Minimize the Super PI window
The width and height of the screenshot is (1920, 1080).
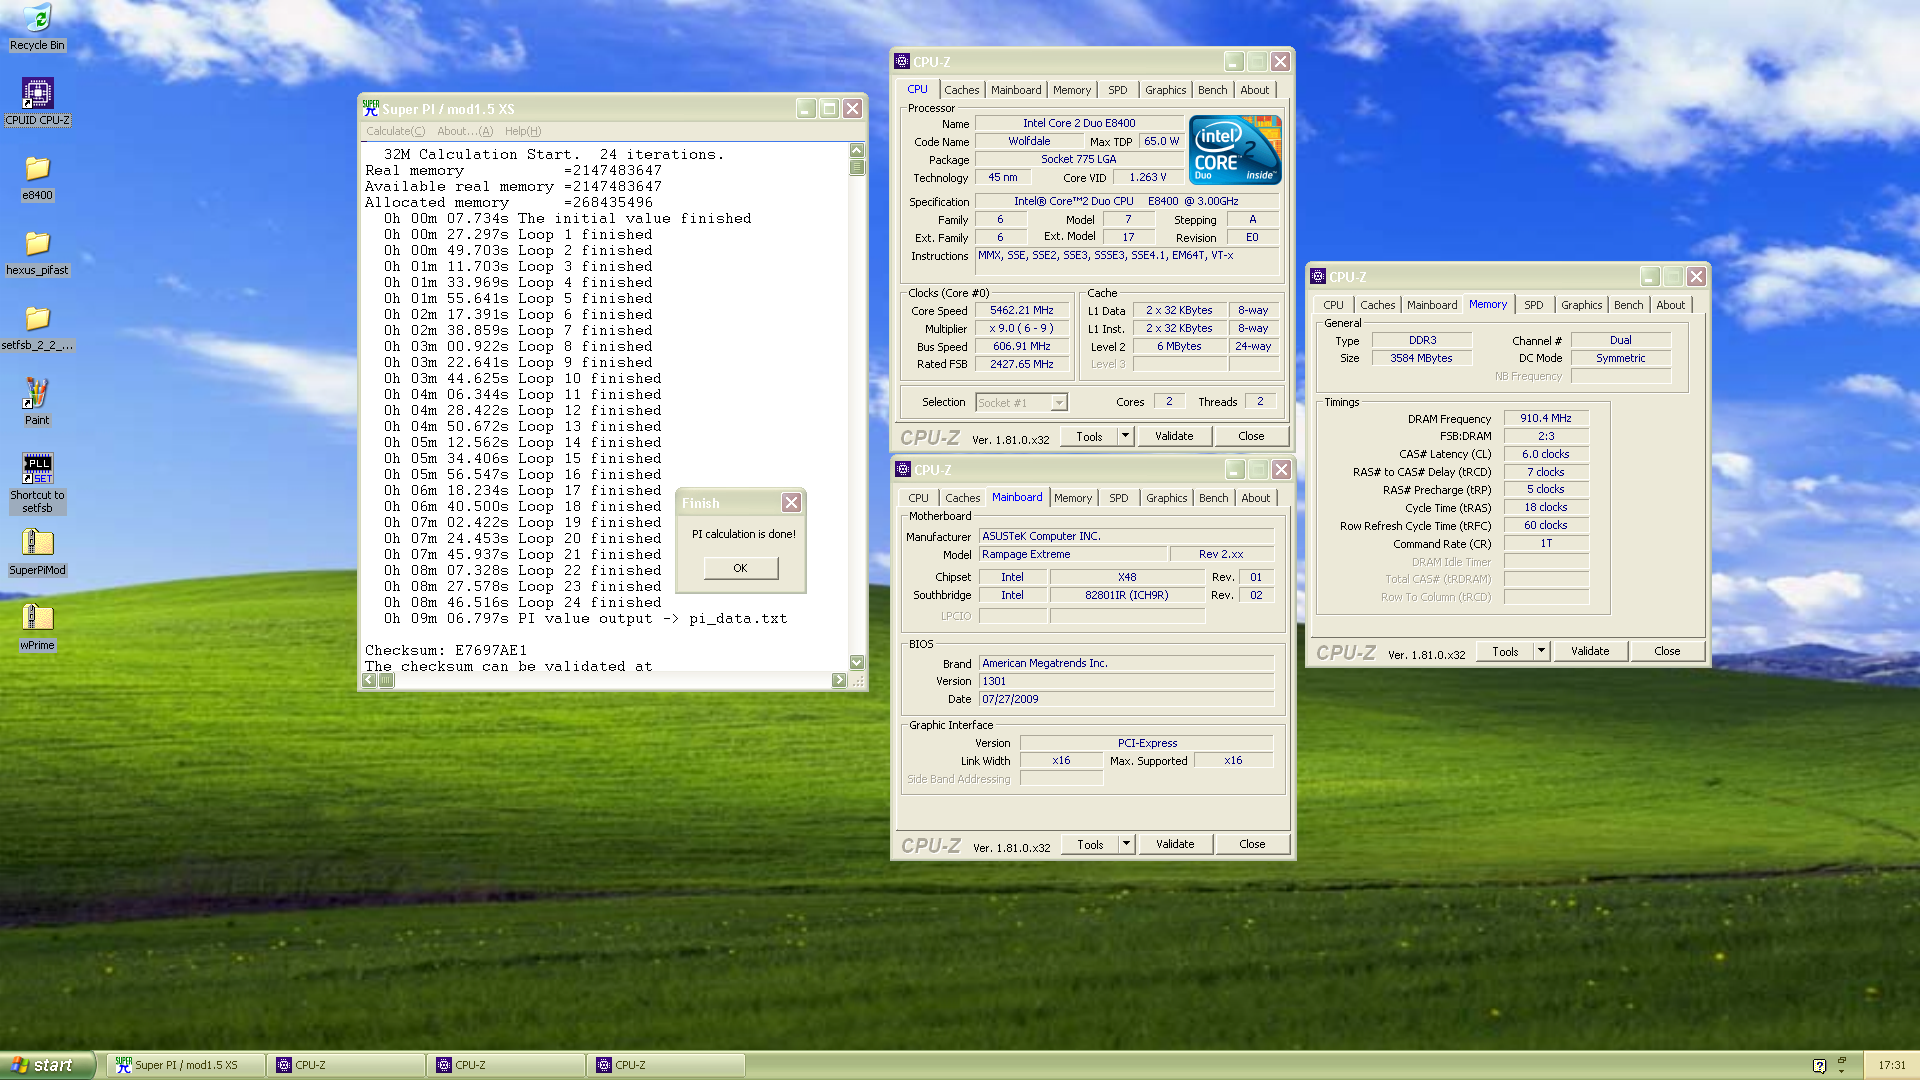(806, 108)
